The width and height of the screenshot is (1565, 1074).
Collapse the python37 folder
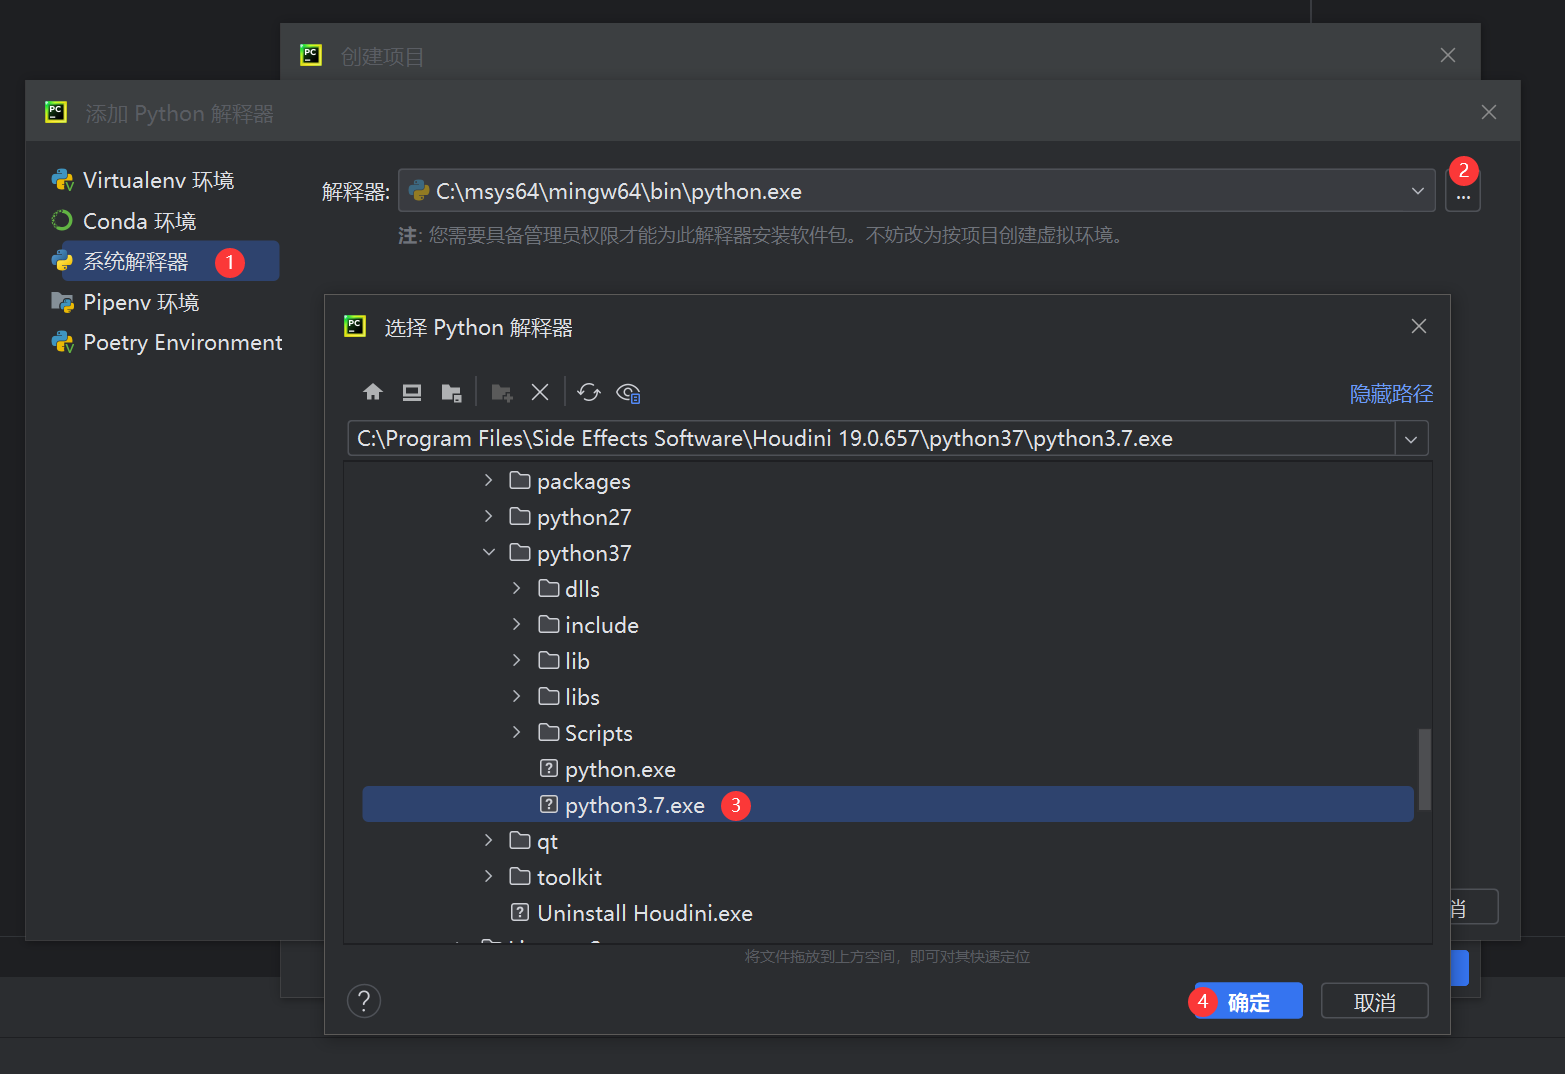click(489, 553)
